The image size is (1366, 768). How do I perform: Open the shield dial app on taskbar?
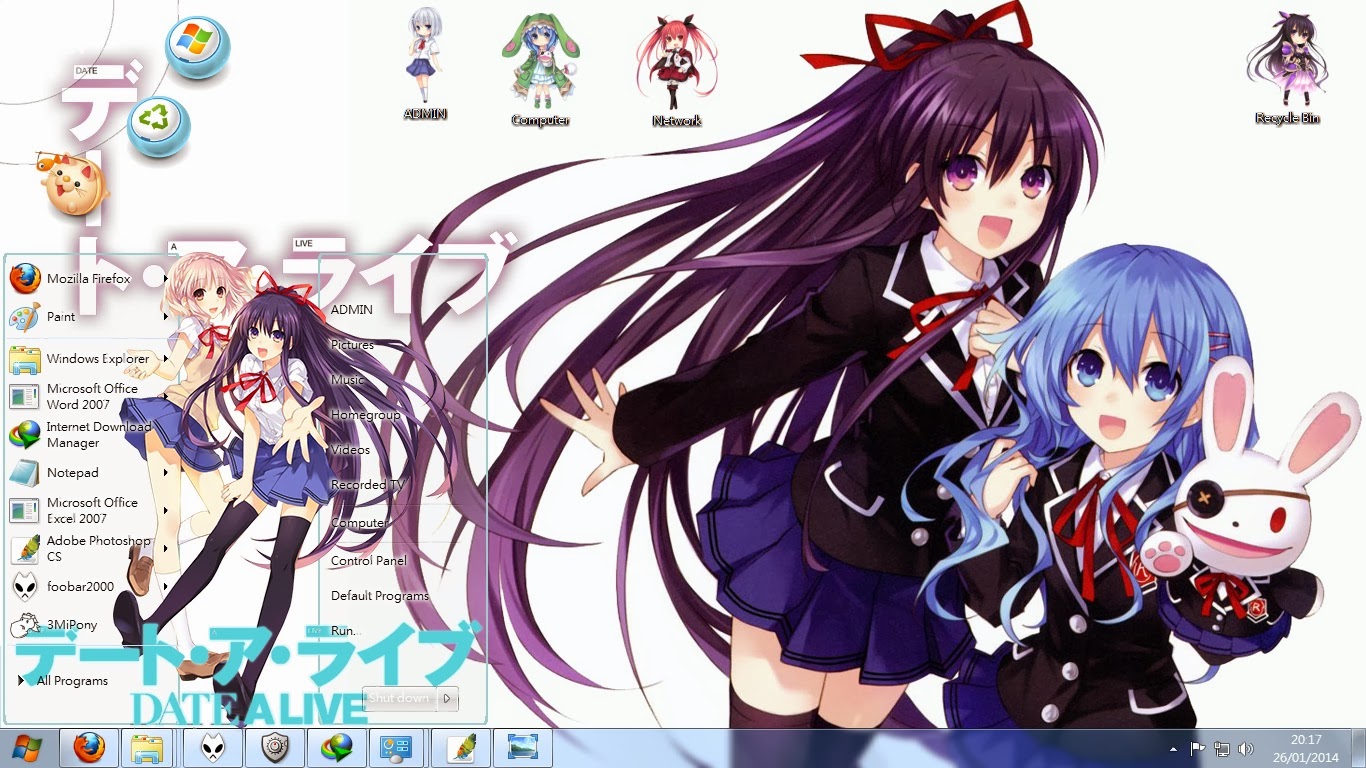(x=275, y=748)
